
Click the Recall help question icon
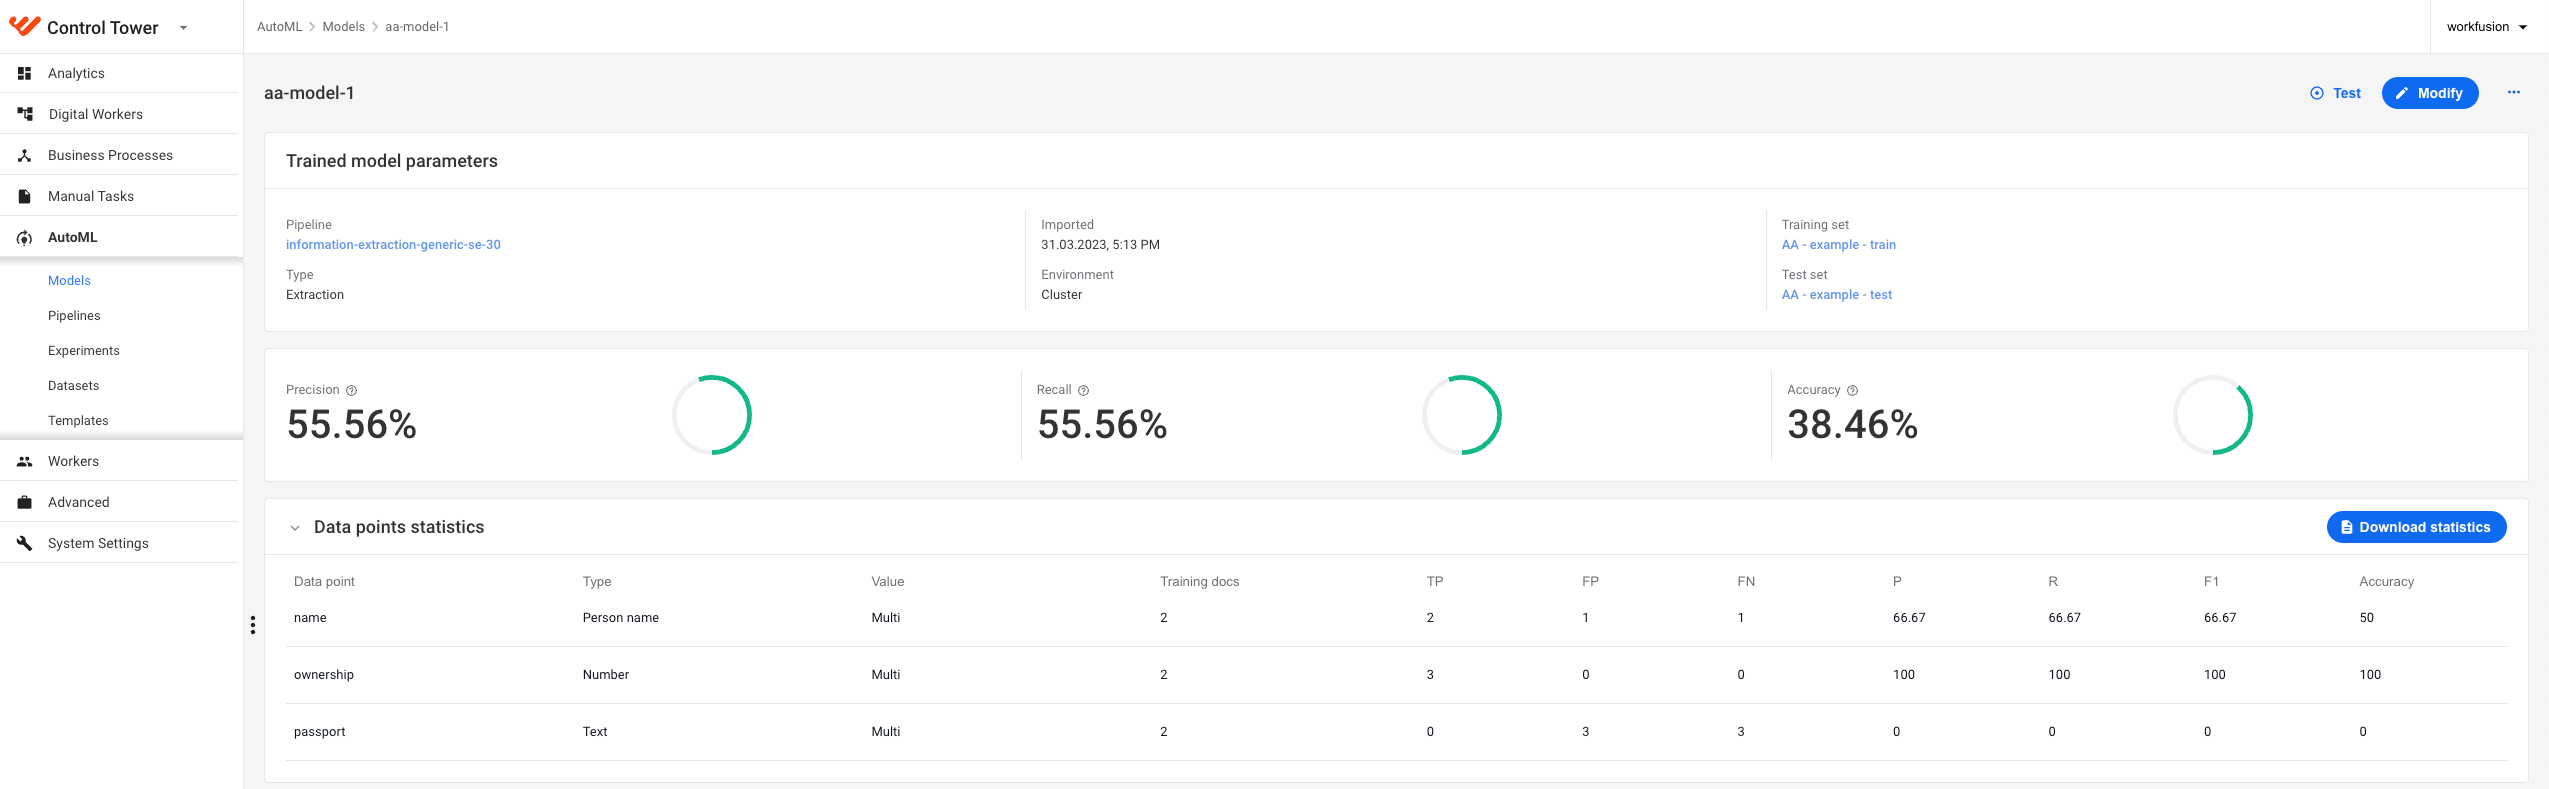point(1083,390)
